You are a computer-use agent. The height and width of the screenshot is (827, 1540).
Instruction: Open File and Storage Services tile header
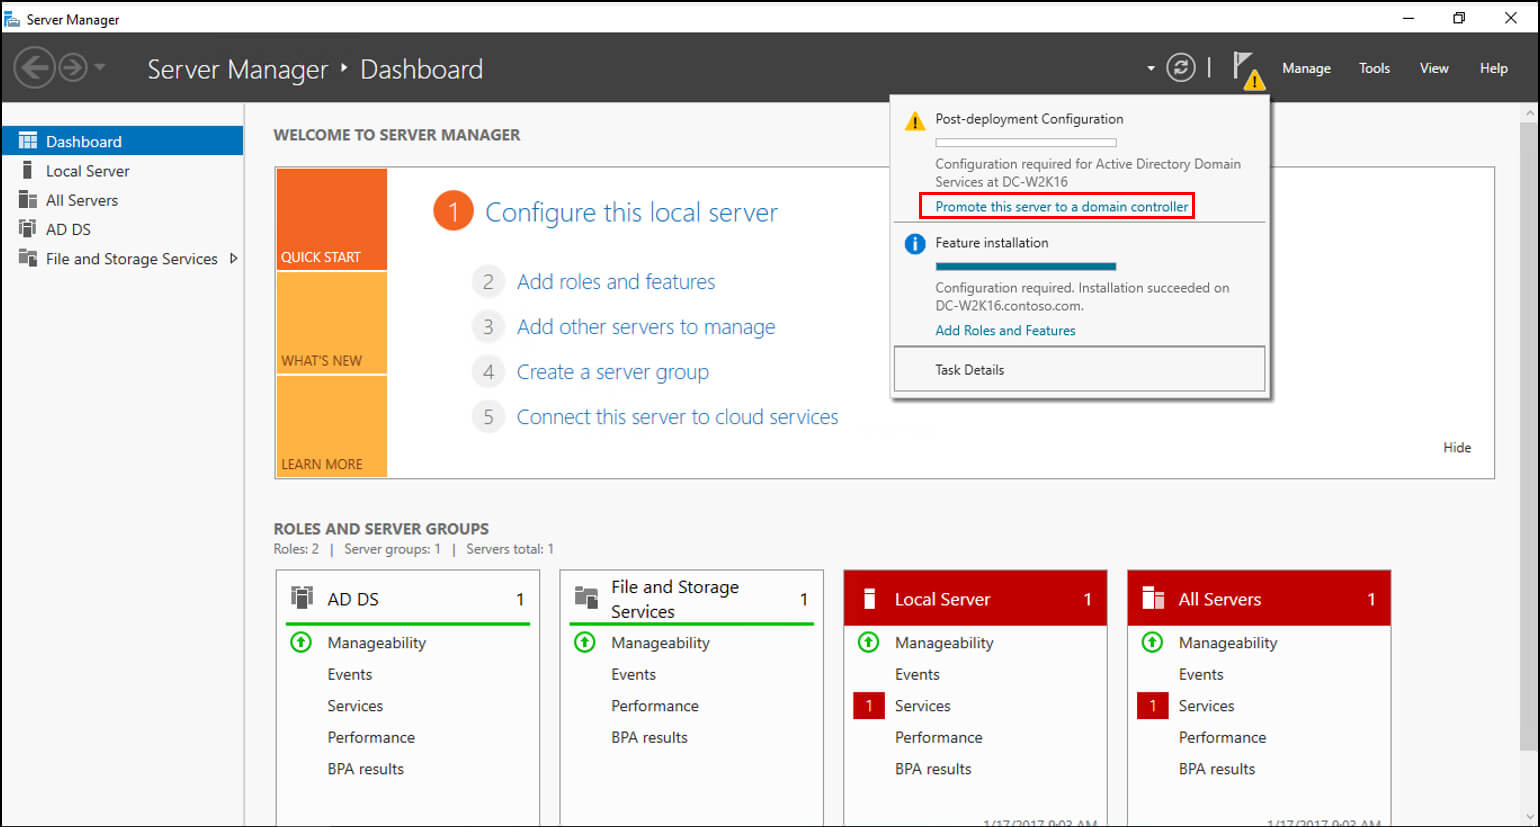[692, 599]
